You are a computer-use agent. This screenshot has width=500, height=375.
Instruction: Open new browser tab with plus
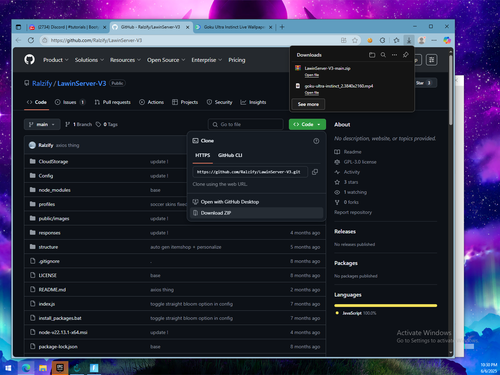point(282,27)
